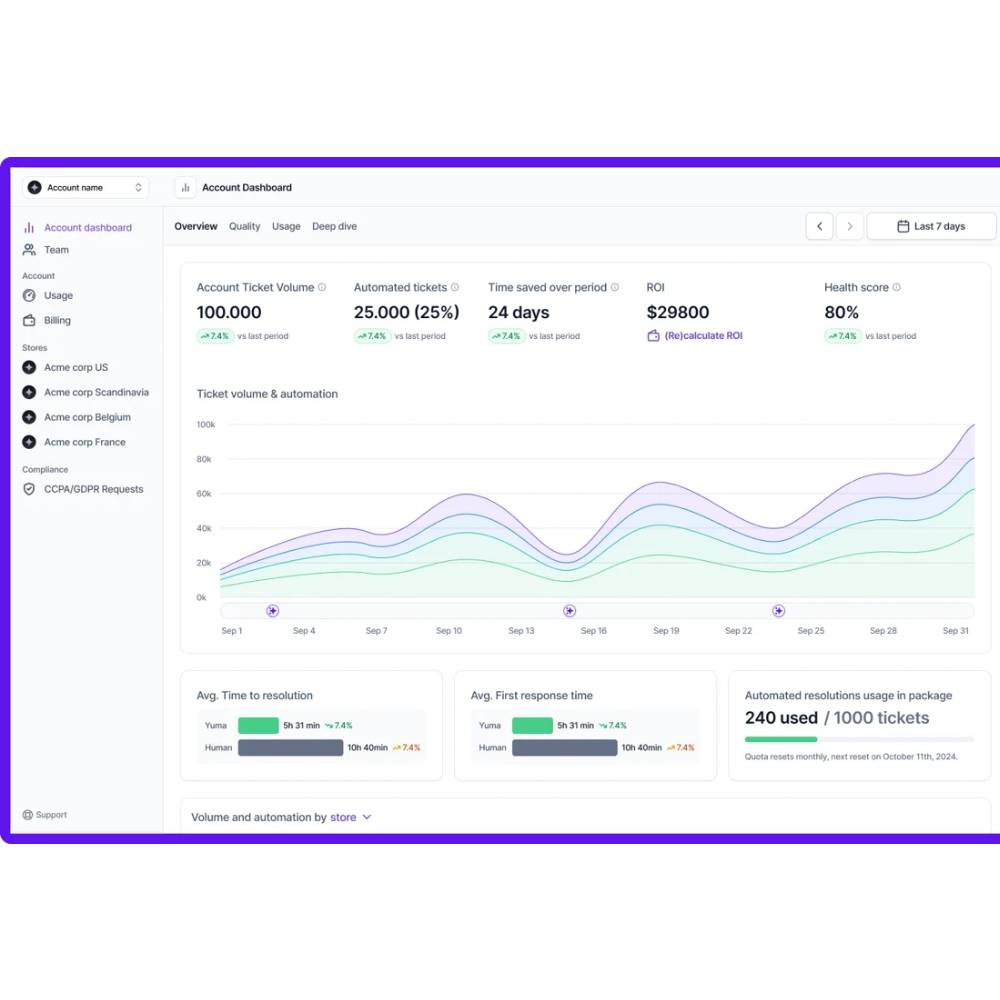
Task: Open the Last 7 days date picker
Action: 931,227
